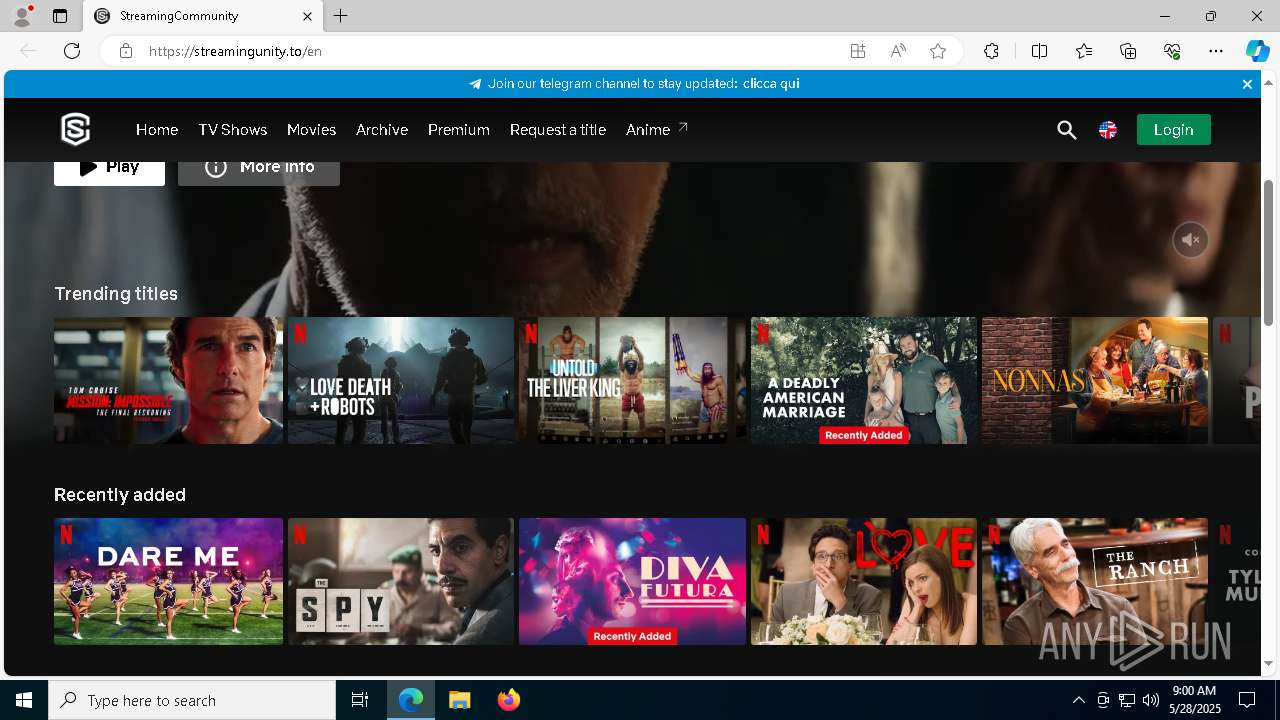This screenshot has height=720, width=1280.
Task: Open Request a title page
Action: coord(558,130)
